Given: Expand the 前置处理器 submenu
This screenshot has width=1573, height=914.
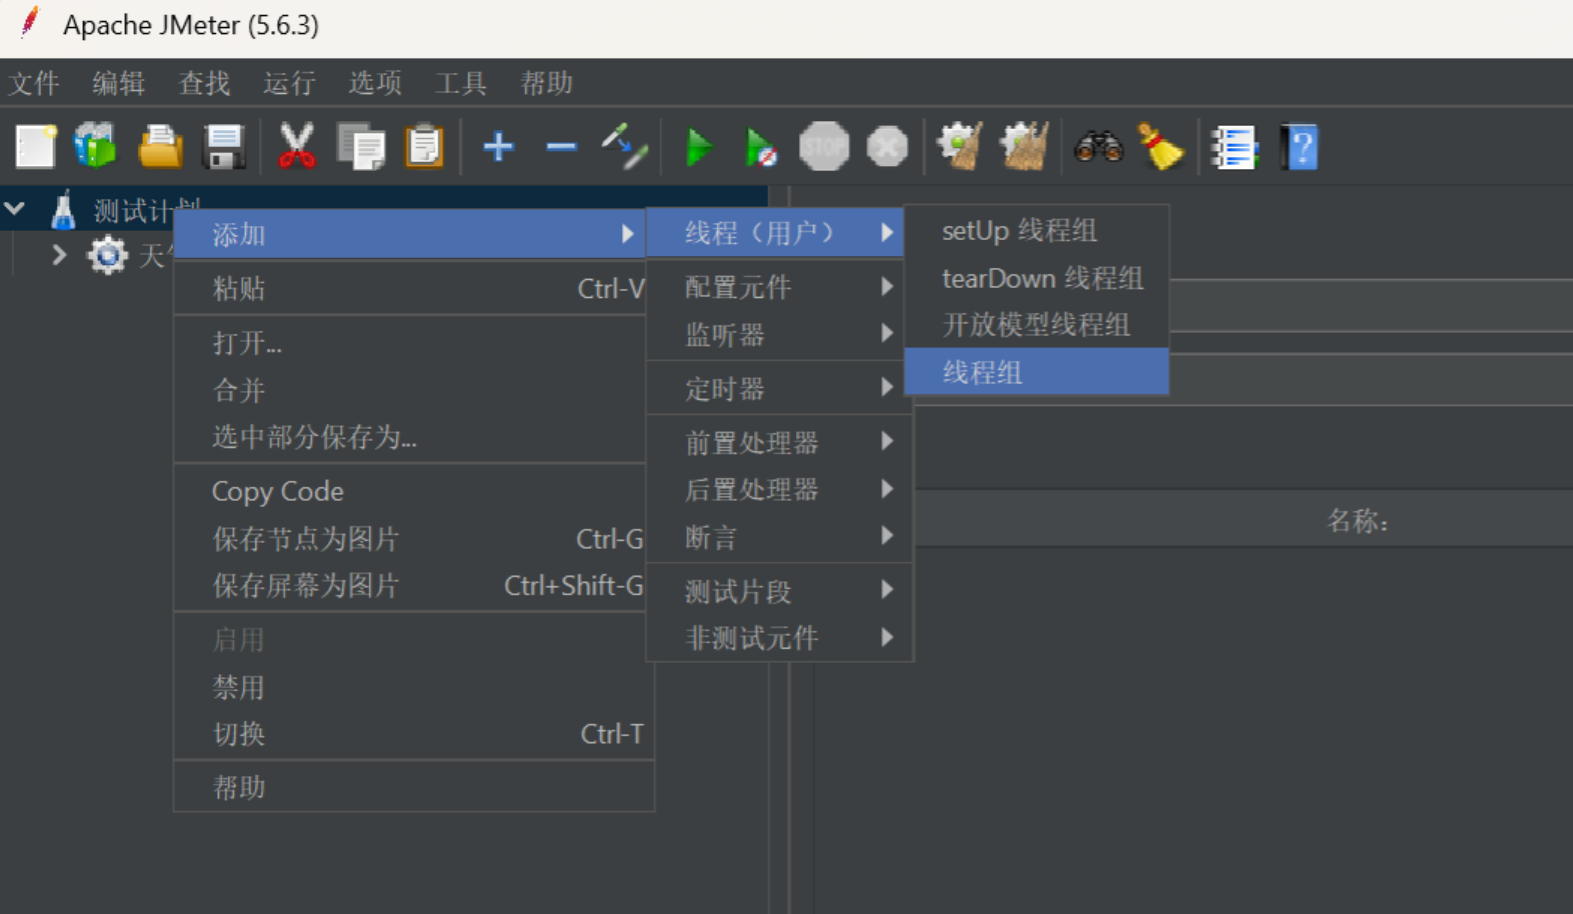Looking at the screenshot, I should tap(780, 442).
